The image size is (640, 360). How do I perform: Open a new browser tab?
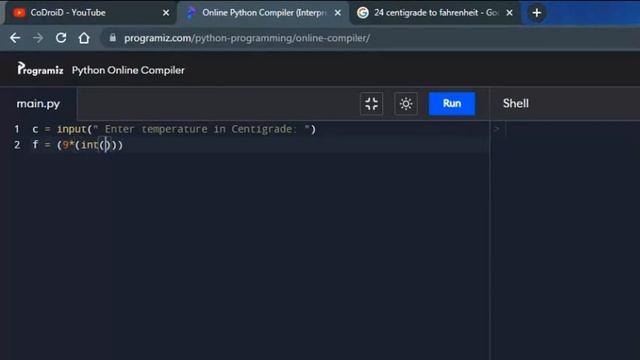click(x=536, y=13)
